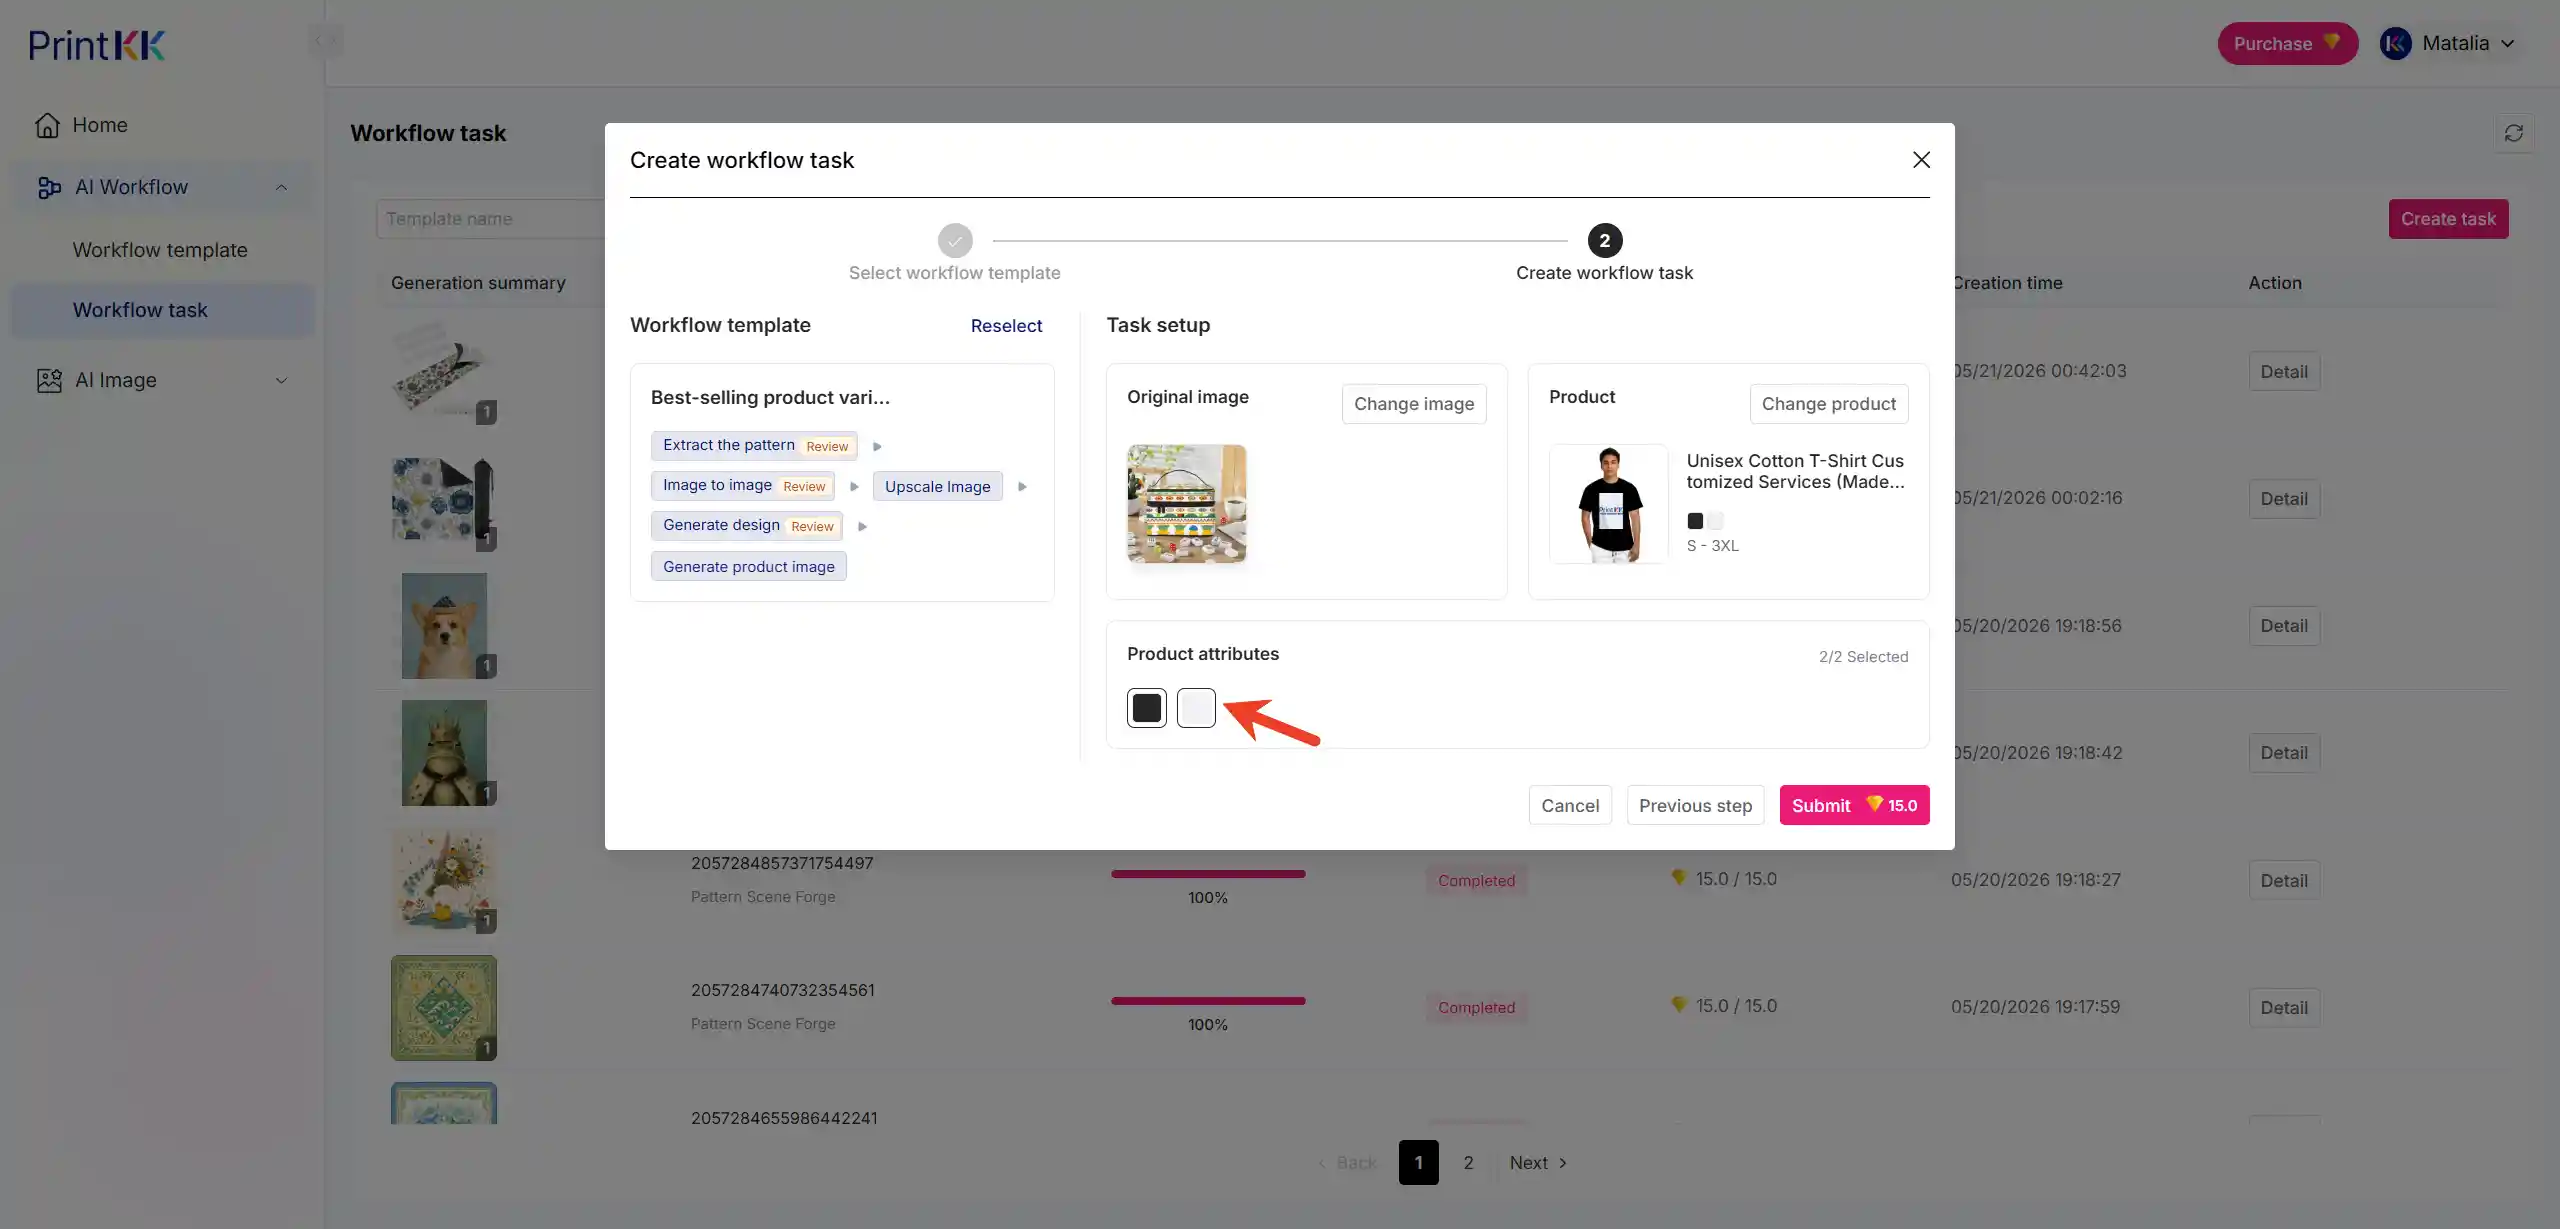
Task: Click the Generation summary column header
Action: [478, 283]
